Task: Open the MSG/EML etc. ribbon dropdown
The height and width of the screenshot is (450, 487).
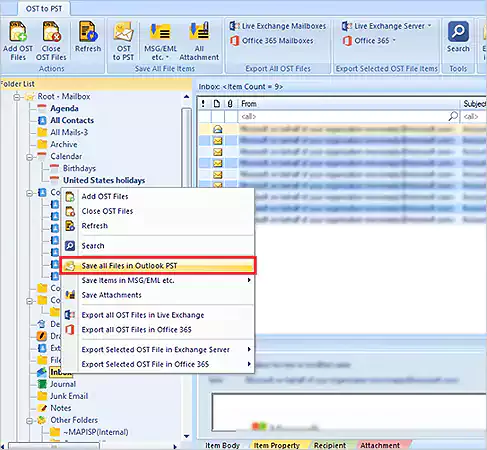Action: (160, 41)
